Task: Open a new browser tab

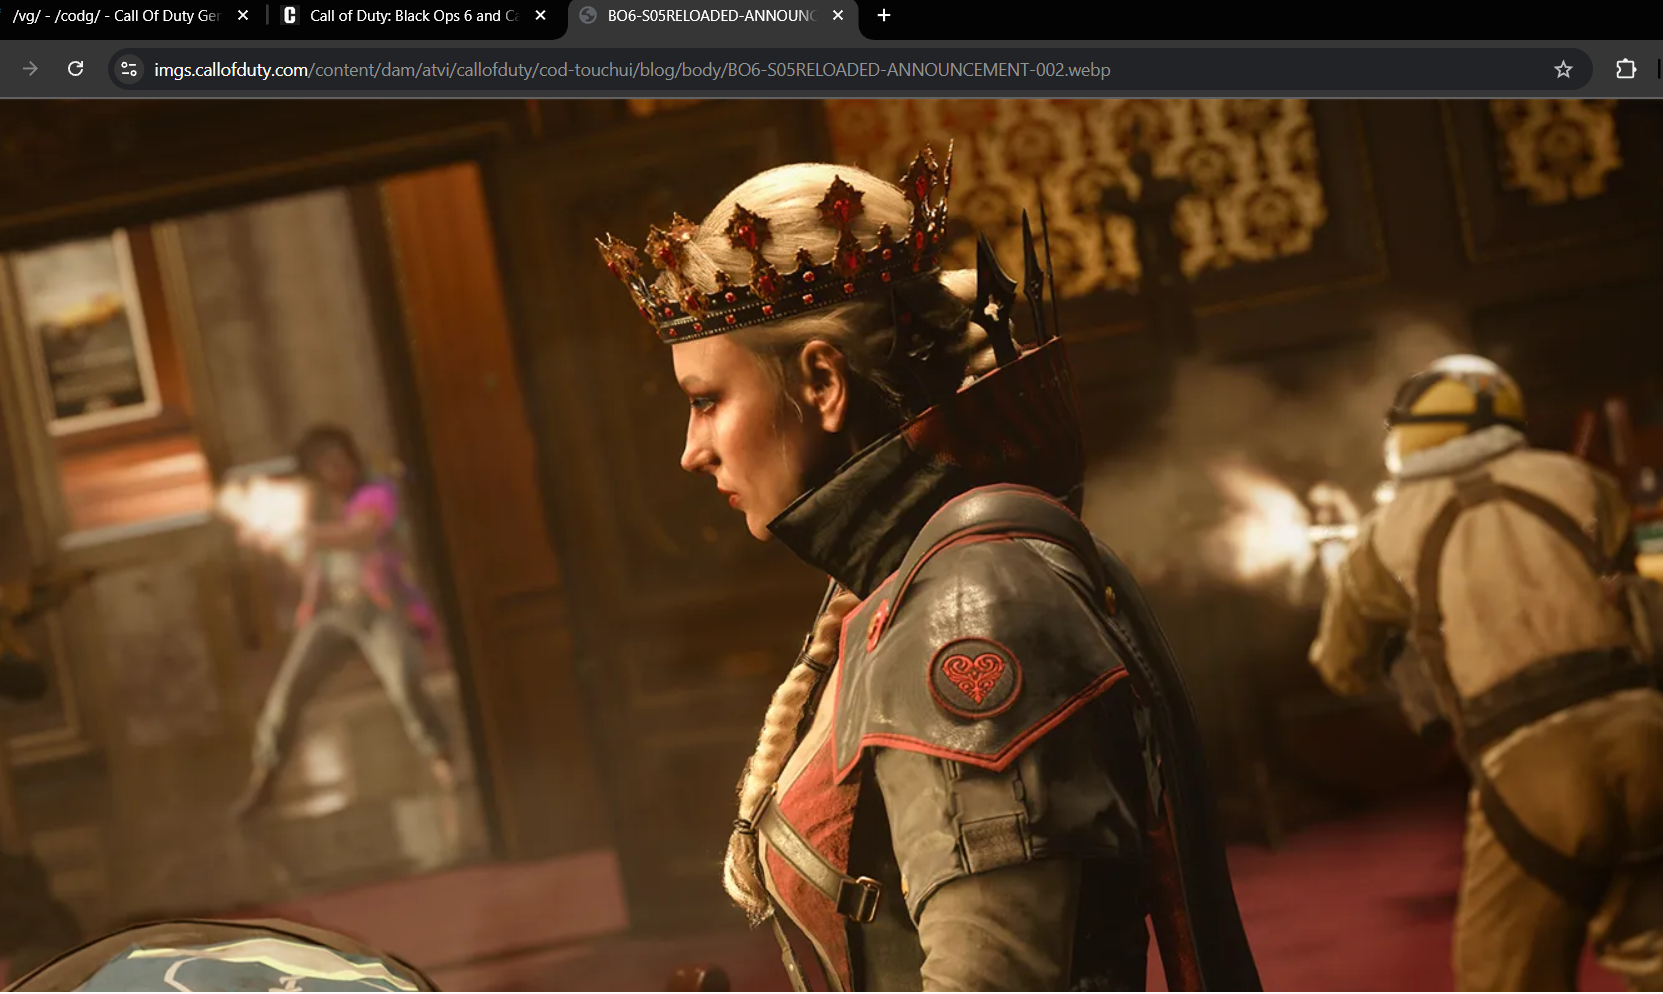Action: point(884,16)
